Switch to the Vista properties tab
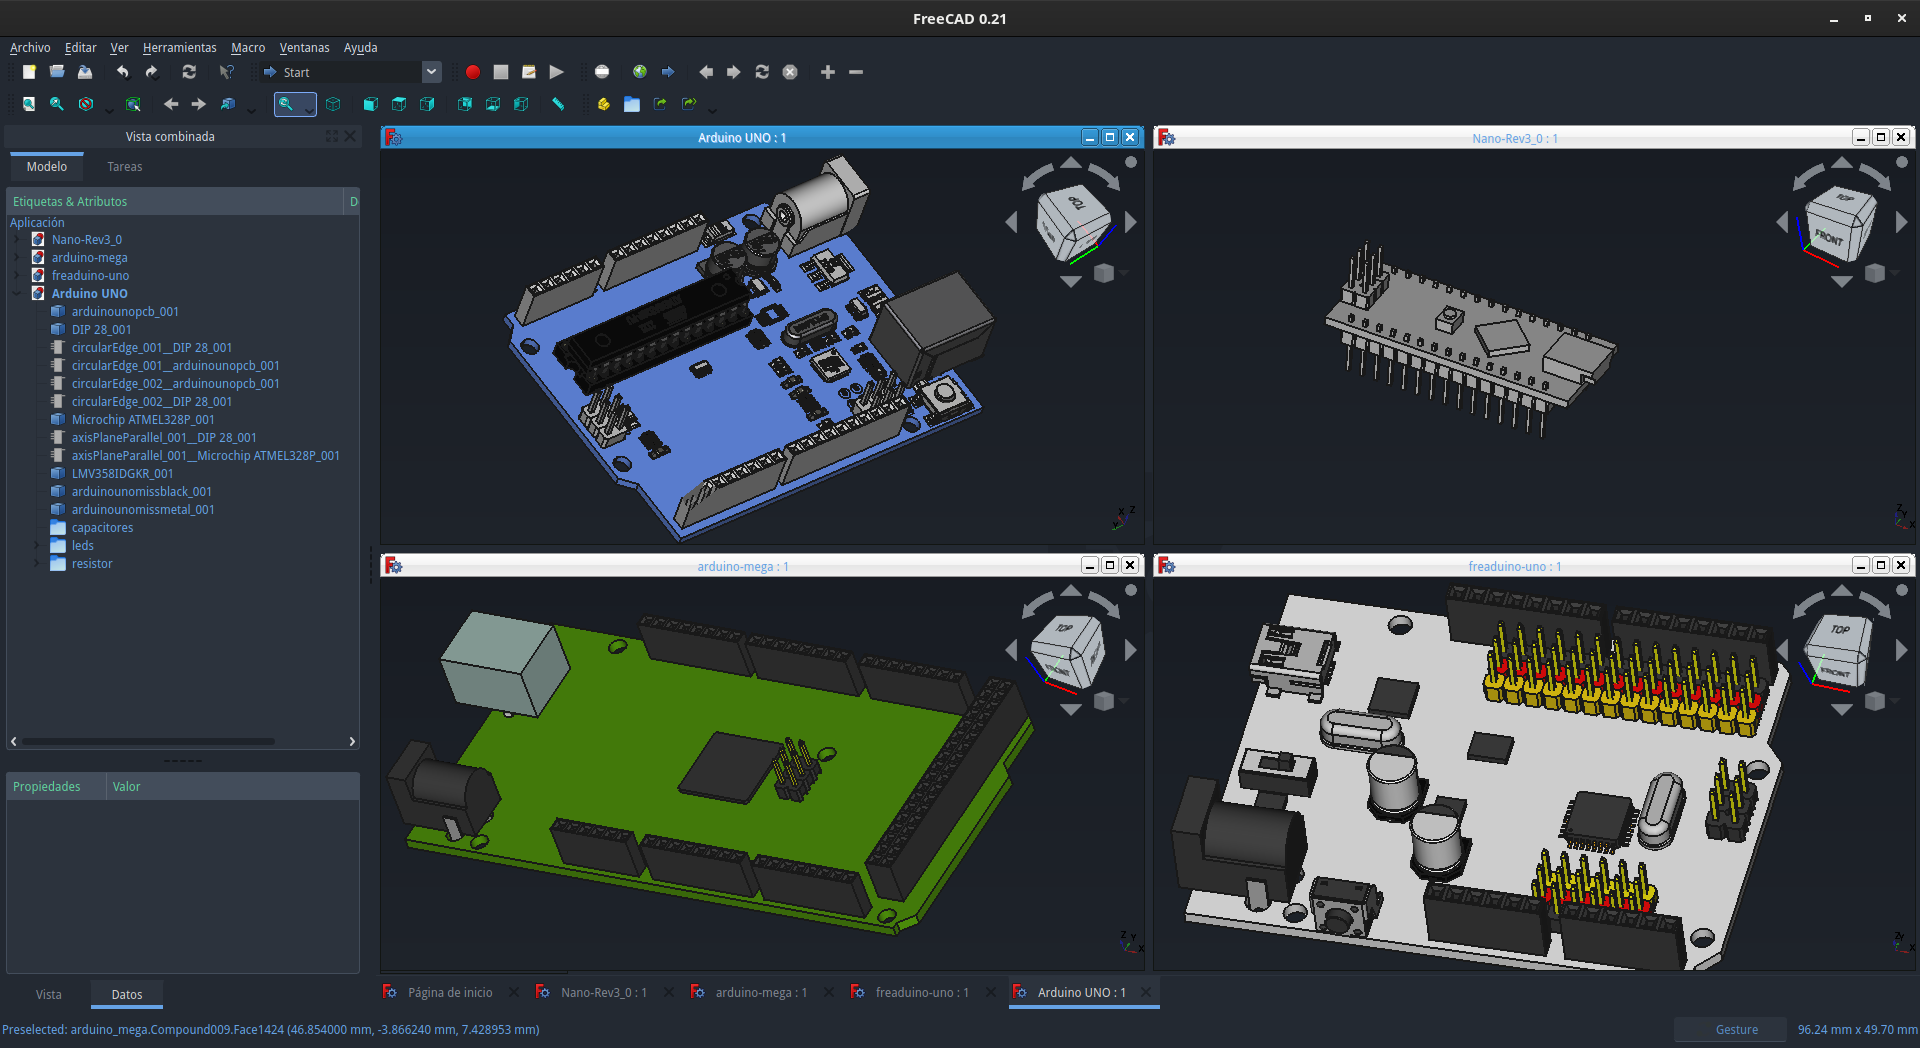This screenshot has width=1920, height=1048. pyautogui.click(x=49, y=994)
